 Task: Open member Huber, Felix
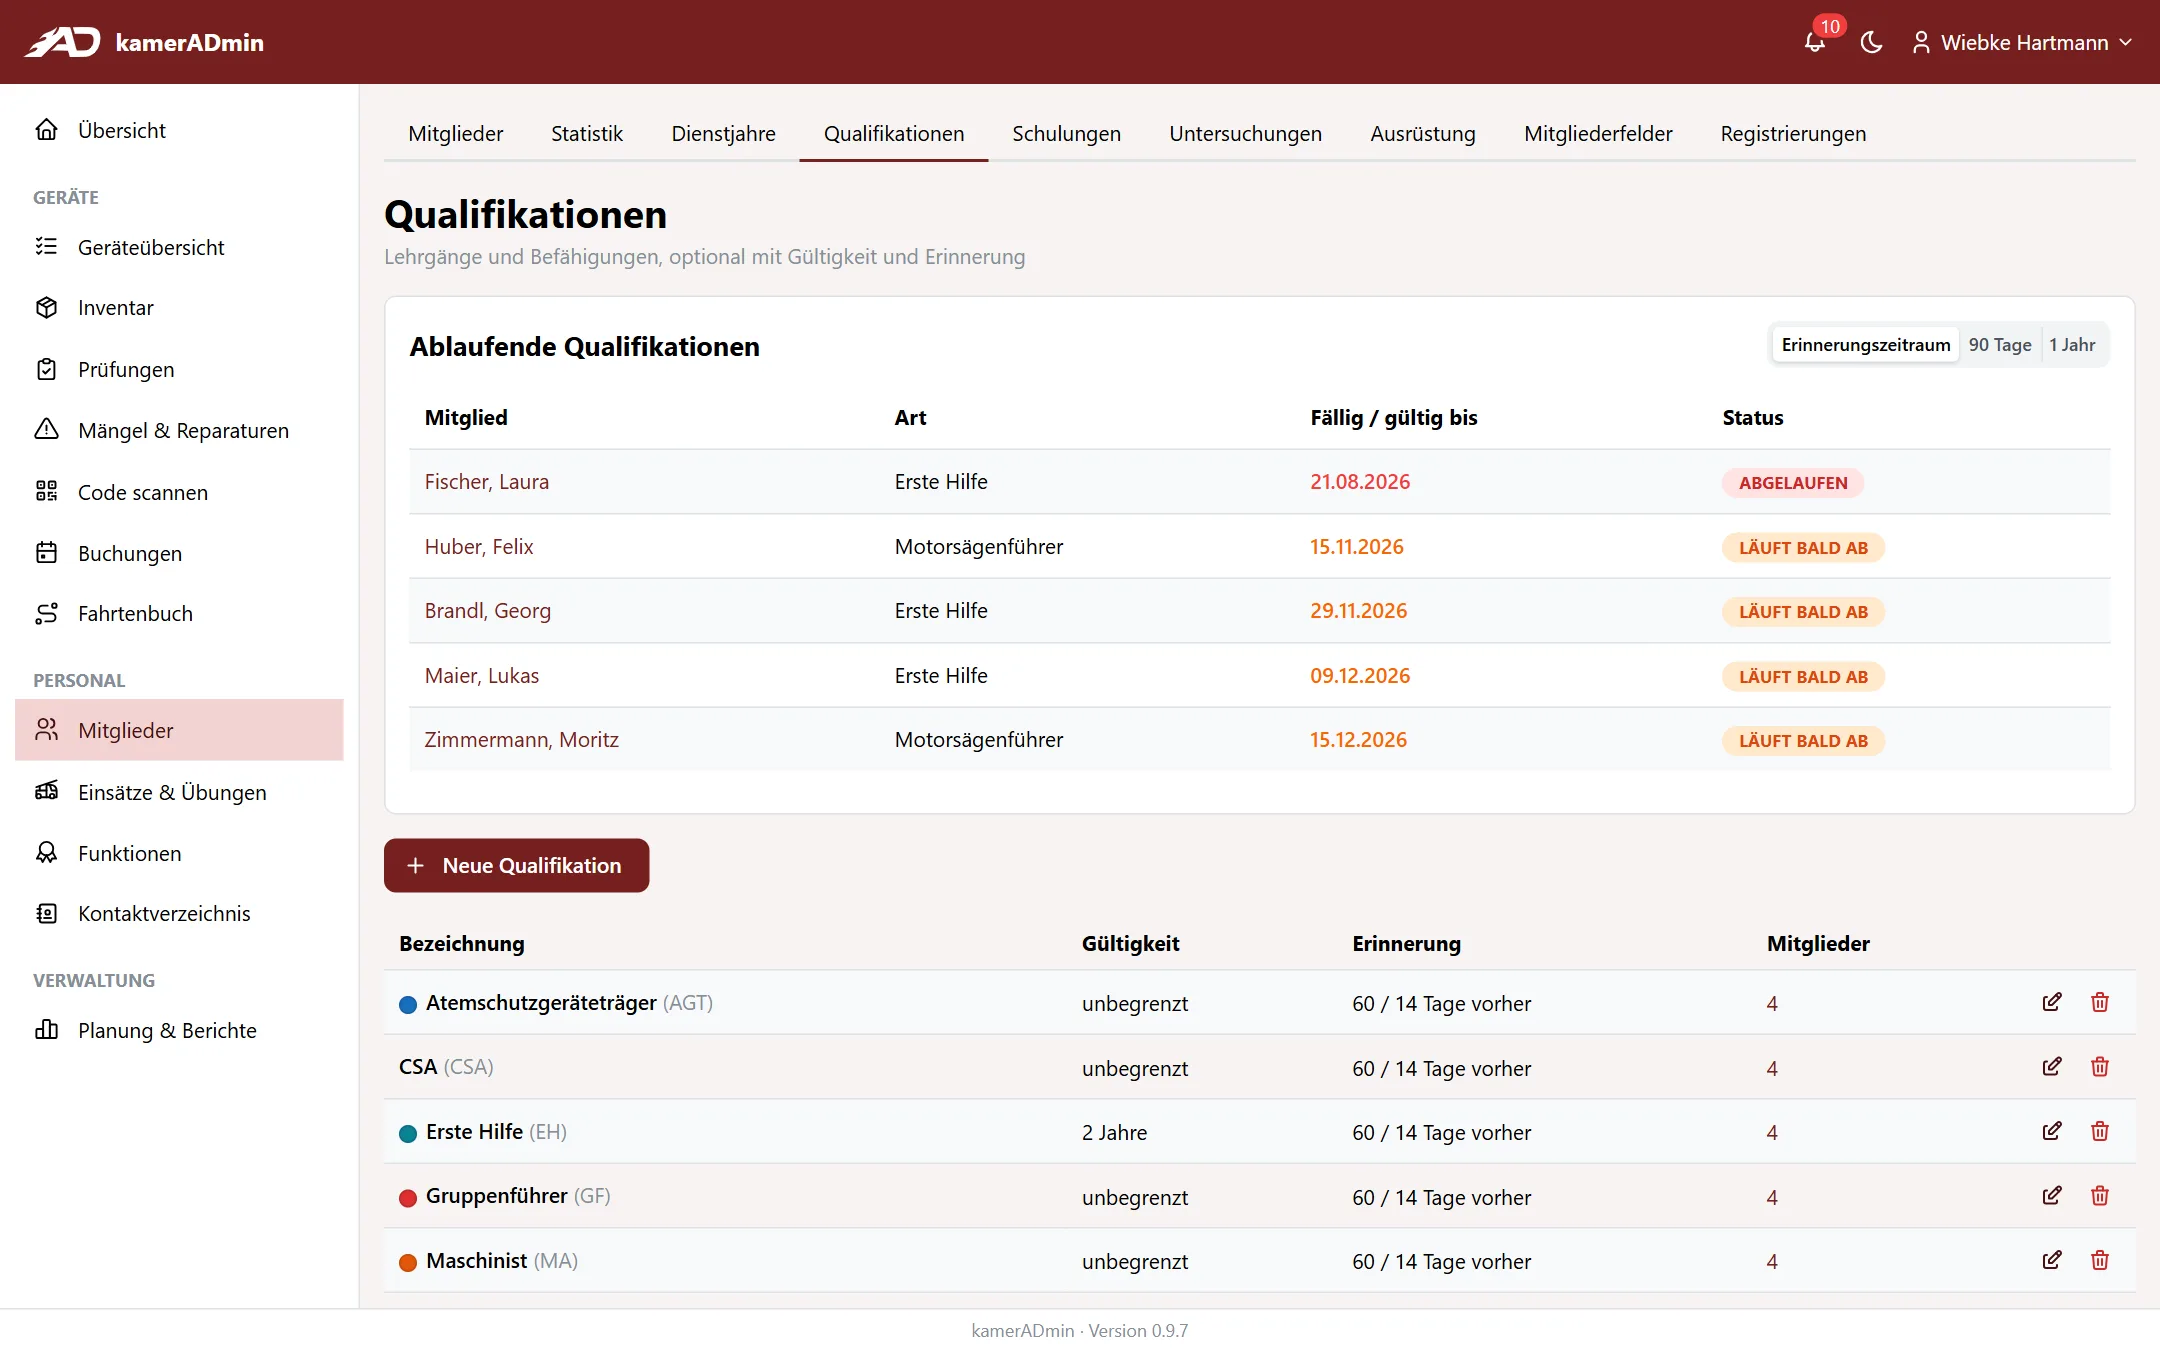click(479, 547)
